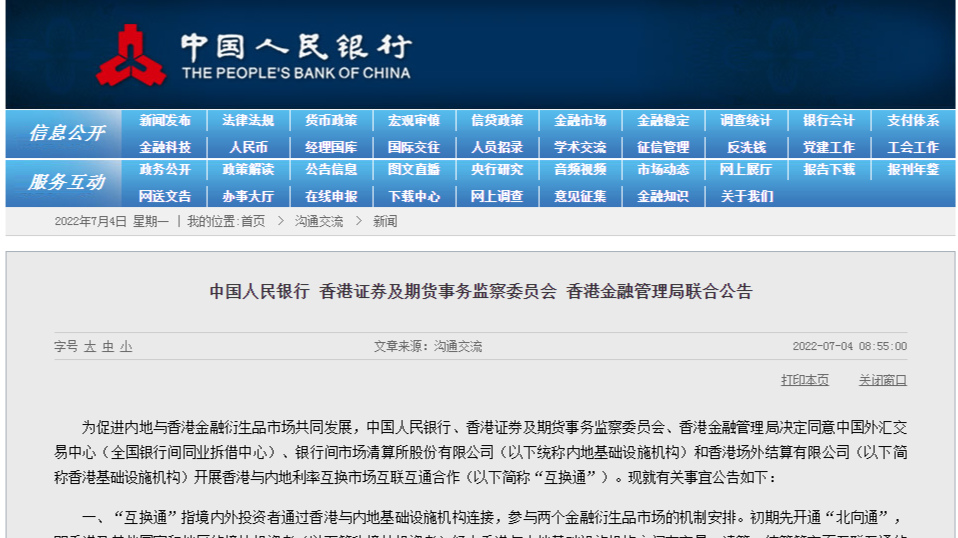958x538 pixels.
Task: Go to 国际交往 page
Action: (x=414, y=147)
